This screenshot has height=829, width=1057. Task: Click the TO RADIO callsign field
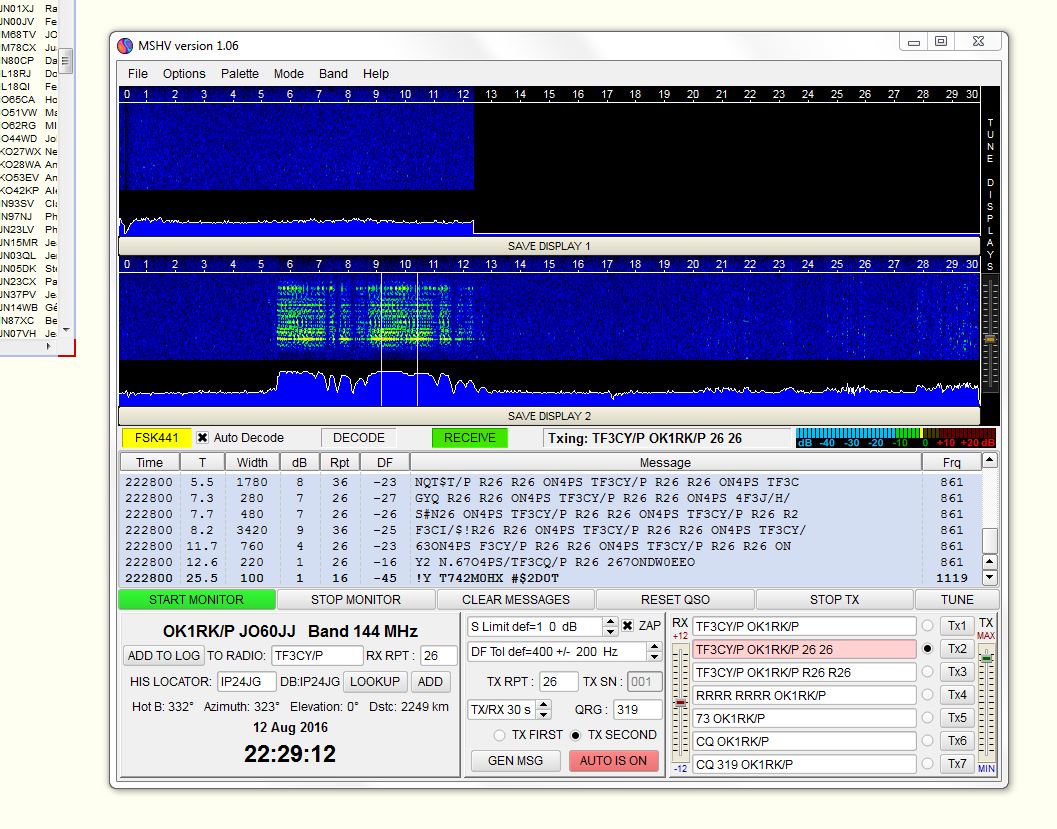point(317,655)
